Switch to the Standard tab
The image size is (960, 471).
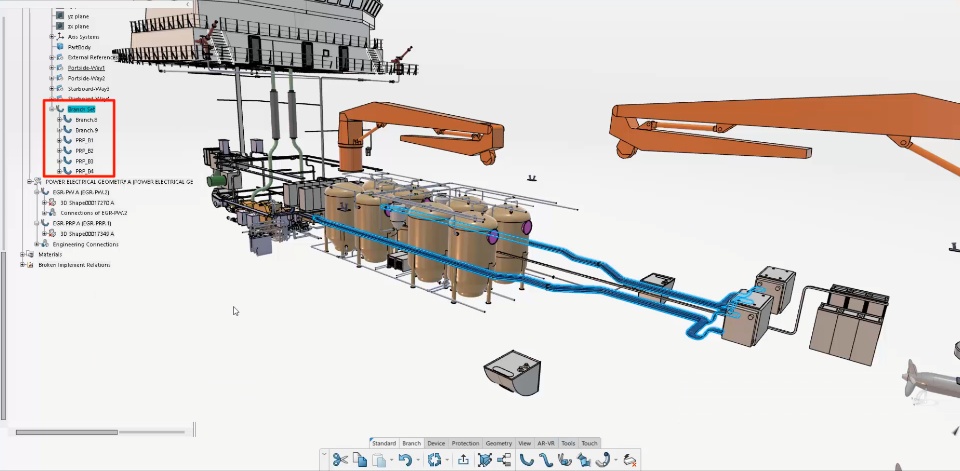click(x=384, y=443)
